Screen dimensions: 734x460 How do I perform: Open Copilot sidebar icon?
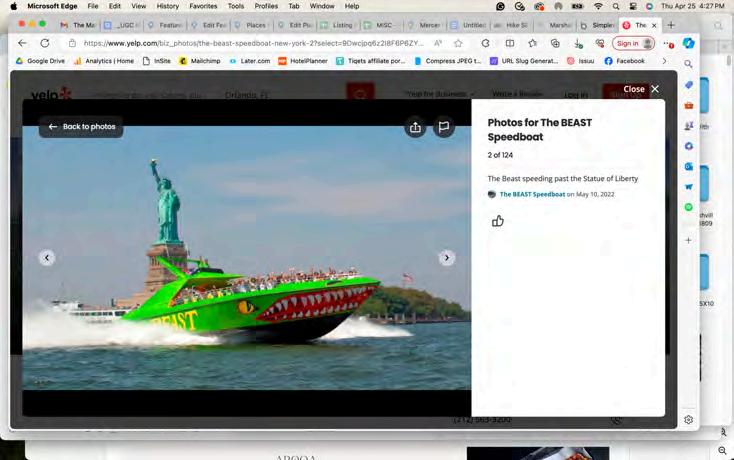[x=688, y=43]
